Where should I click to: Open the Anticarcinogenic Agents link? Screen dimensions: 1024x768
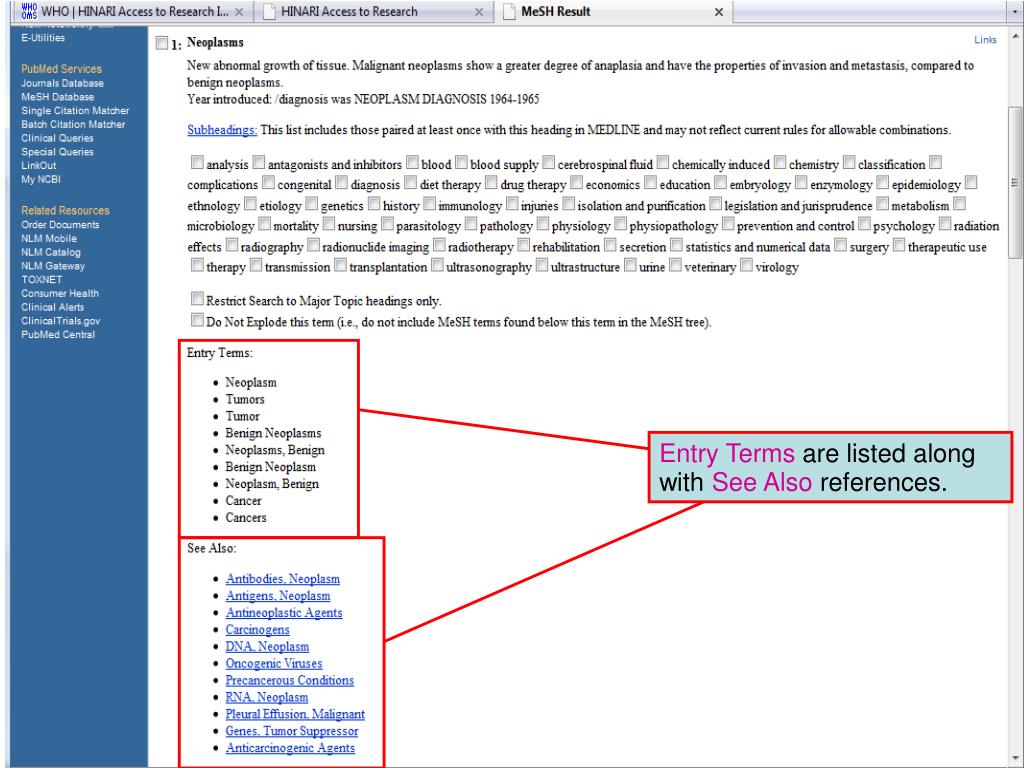(290, 748)
